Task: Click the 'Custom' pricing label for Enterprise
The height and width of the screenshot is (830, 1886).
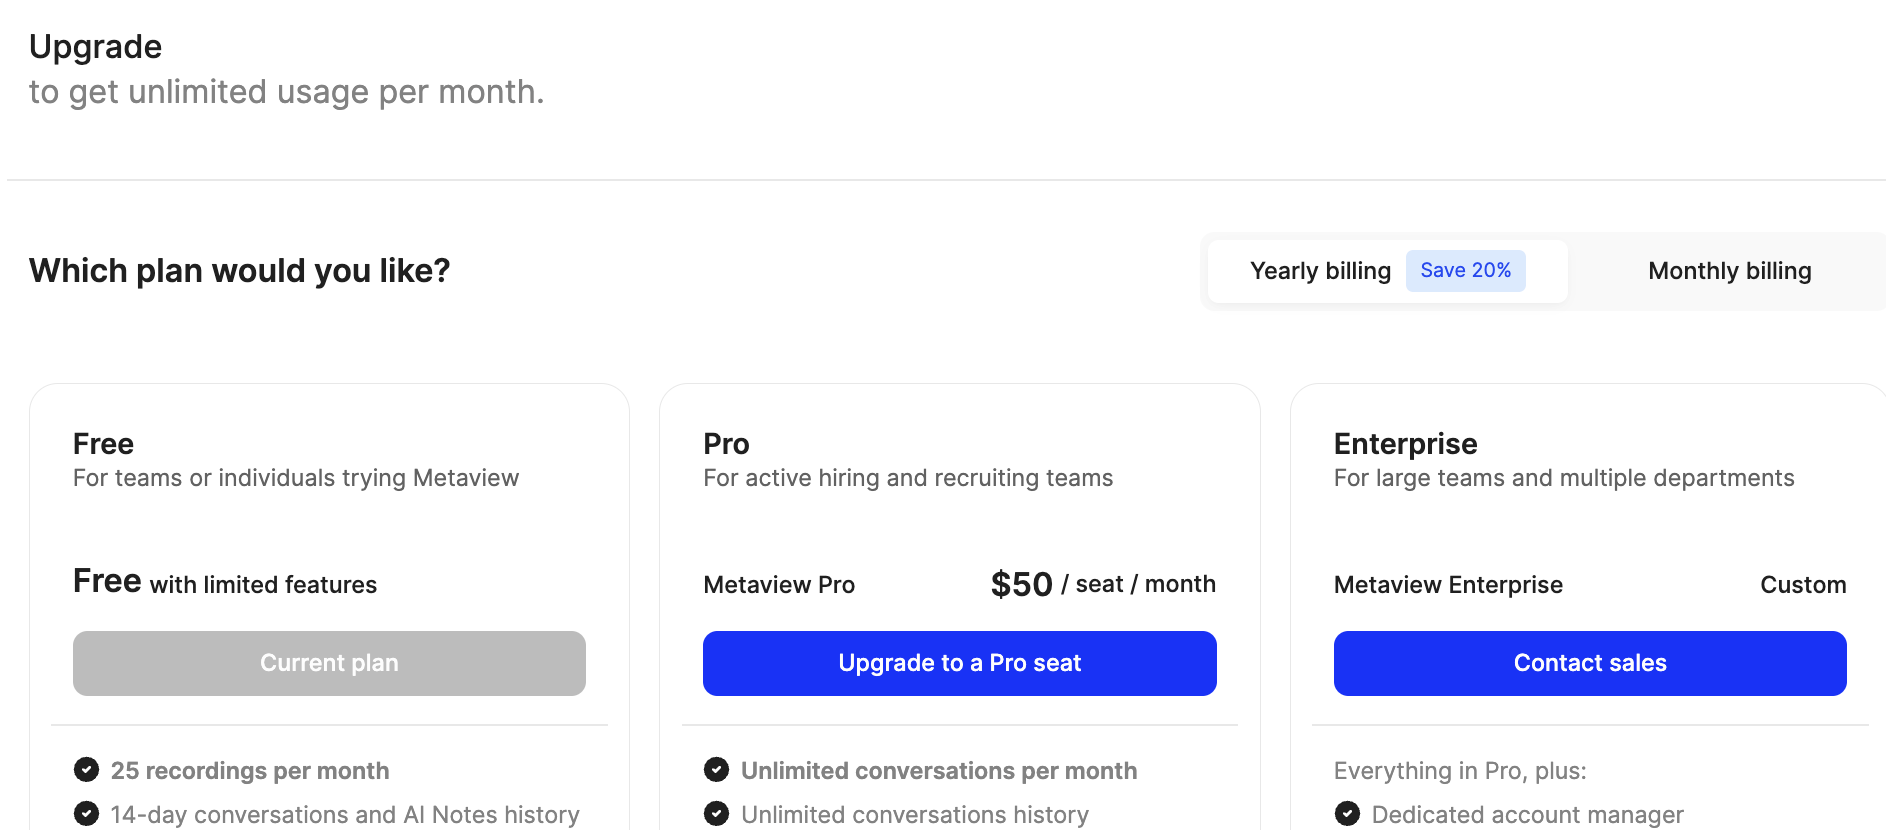Action: (x=1803, y=584)
